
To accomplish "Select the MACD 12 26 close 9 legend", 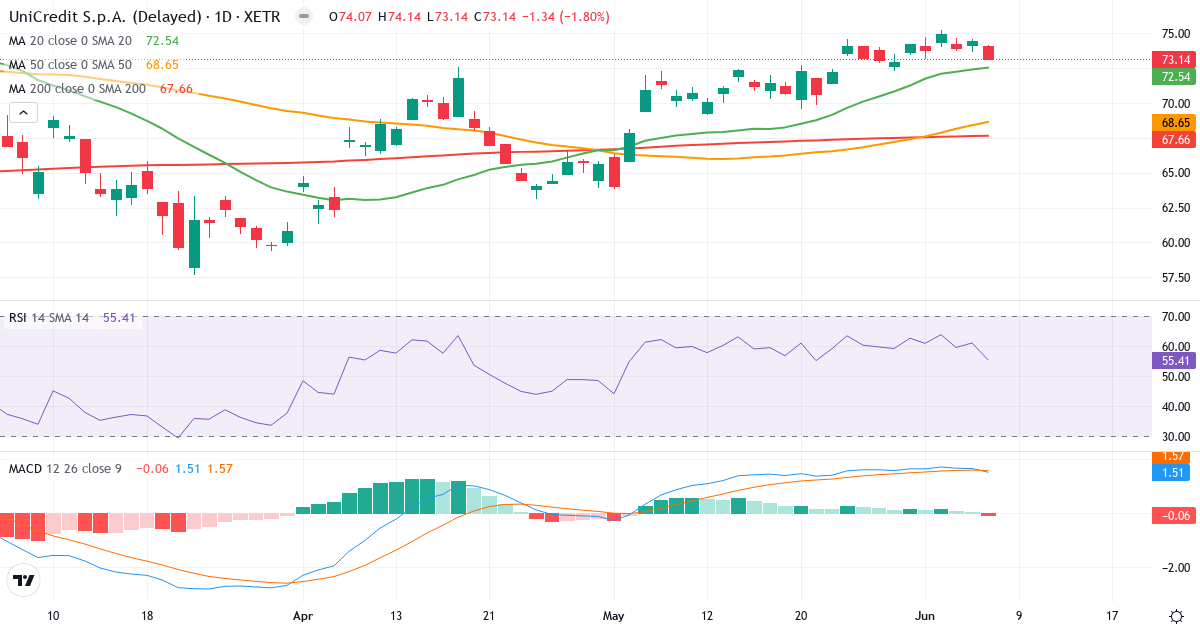I will click(65, 468).
